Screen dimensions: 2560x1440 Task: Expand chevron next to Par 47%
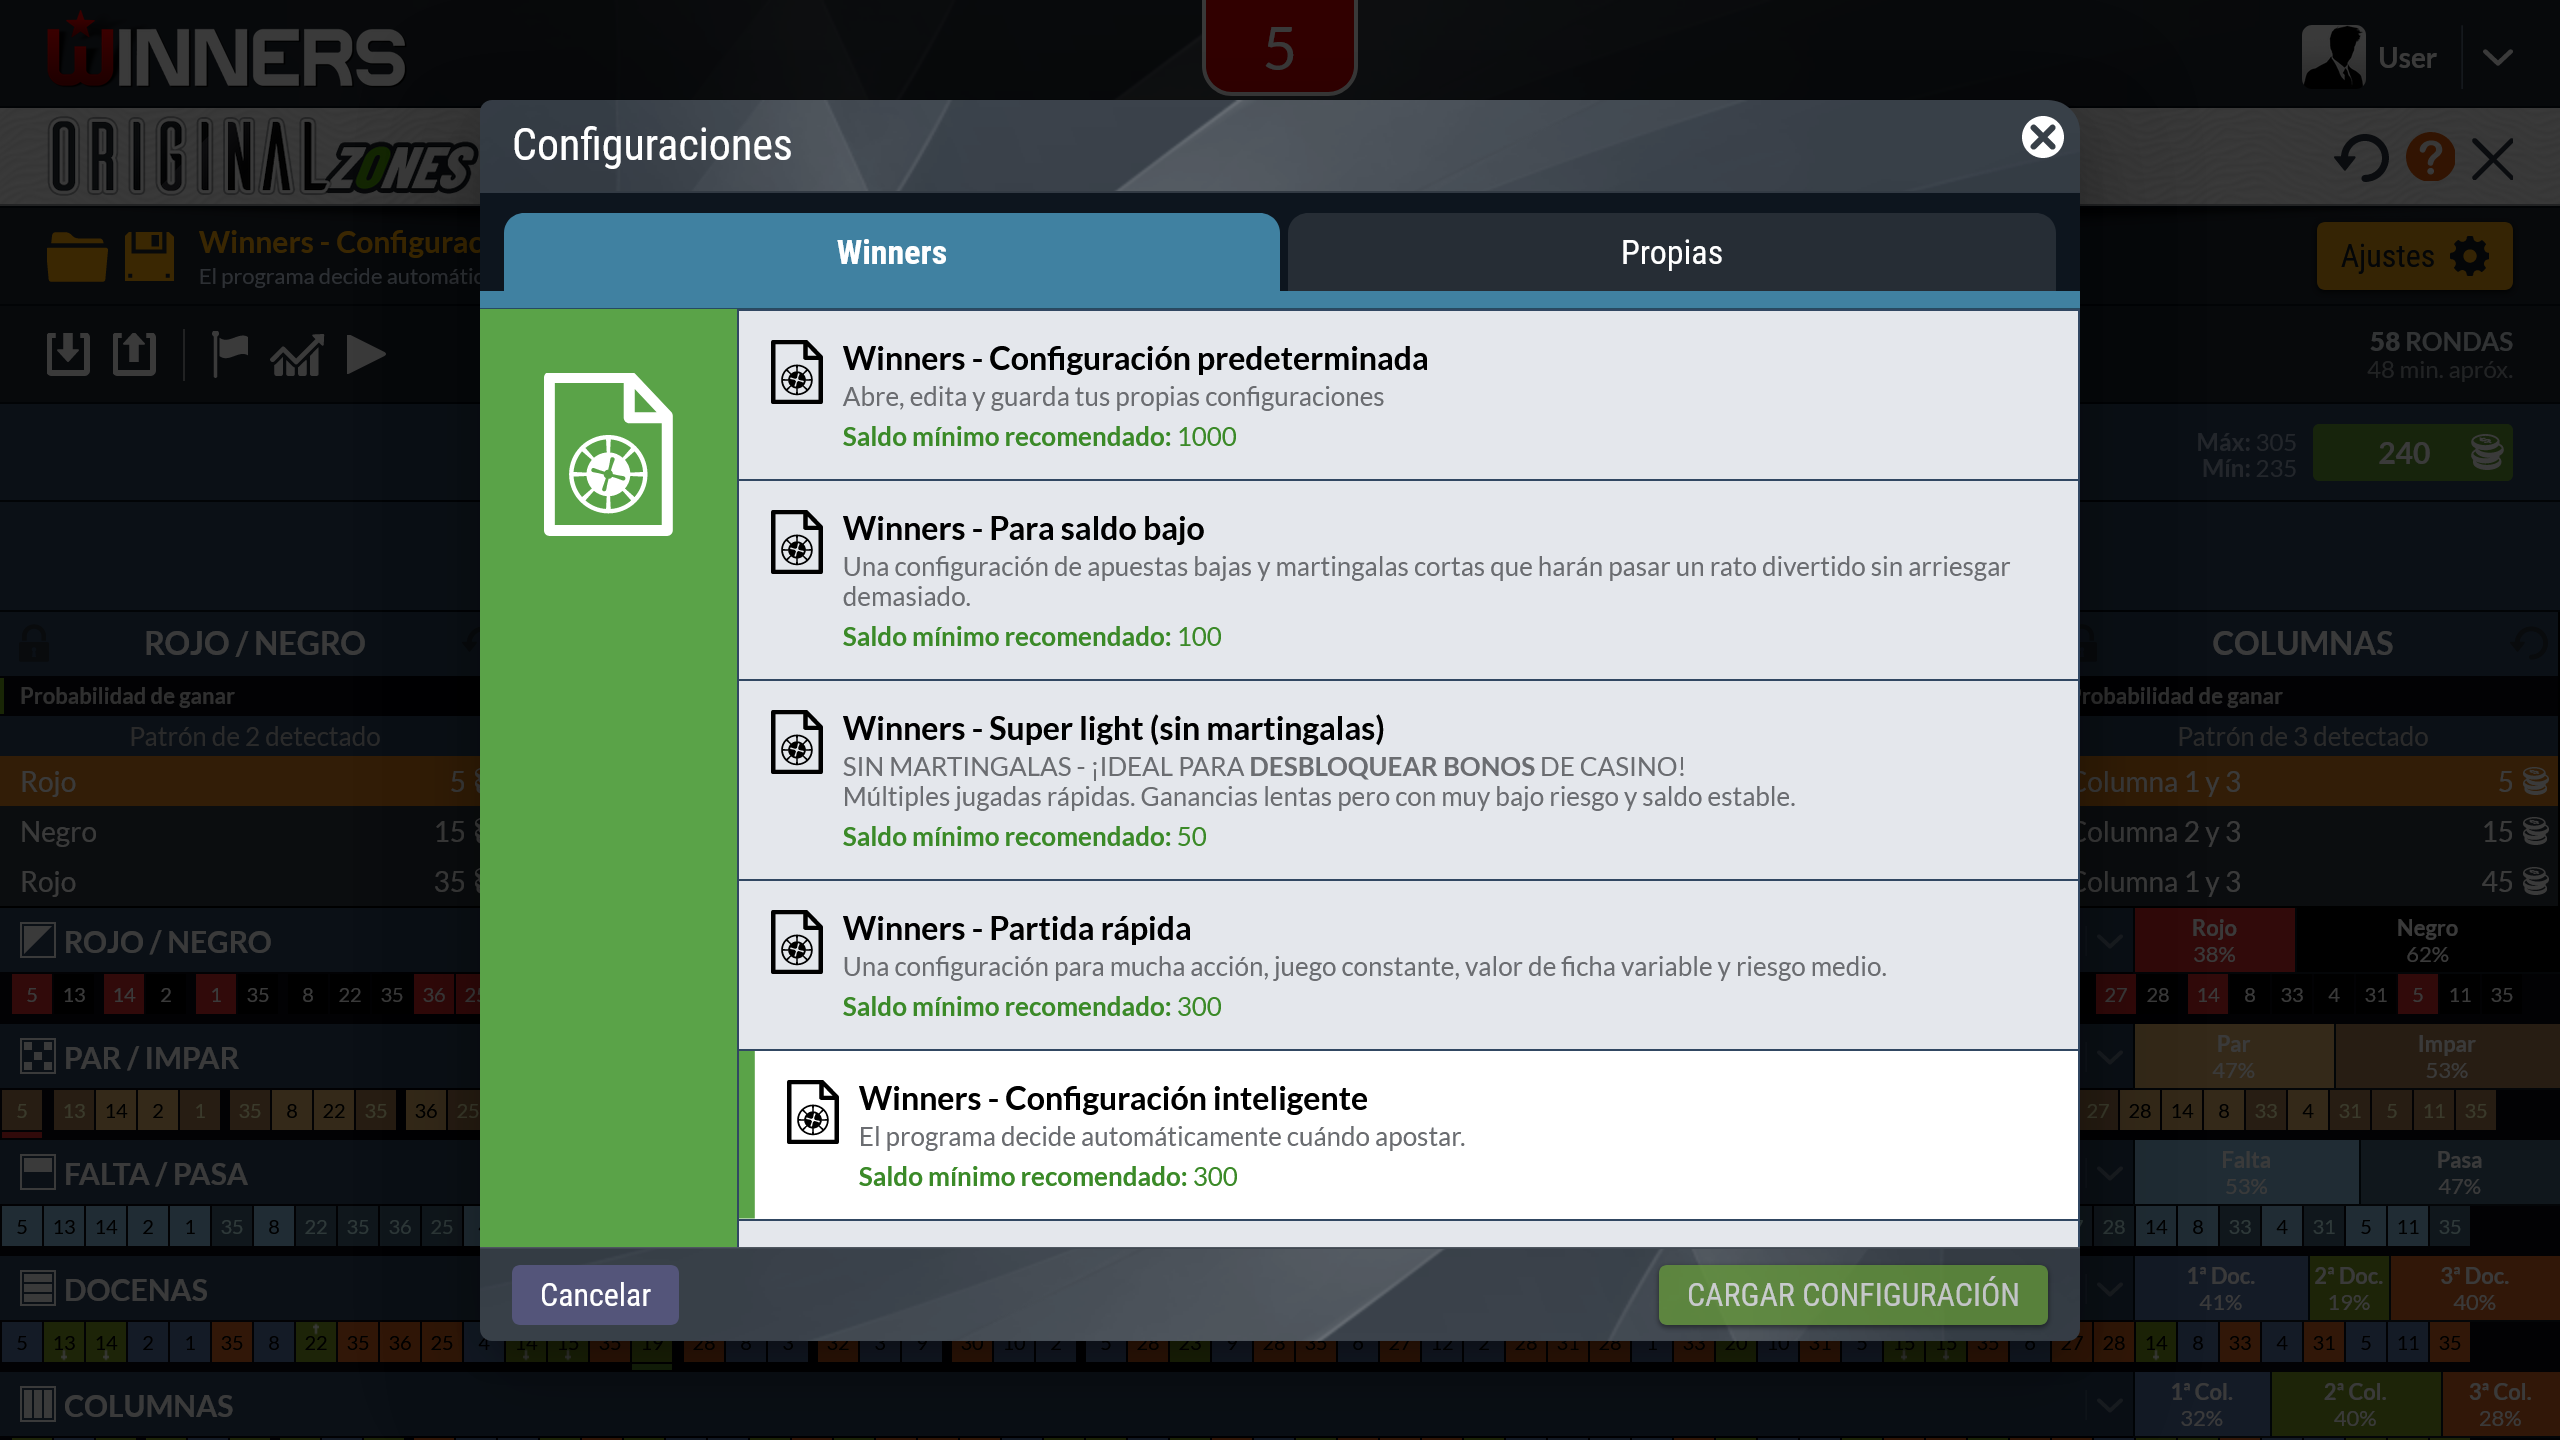coord(2109,1057)
